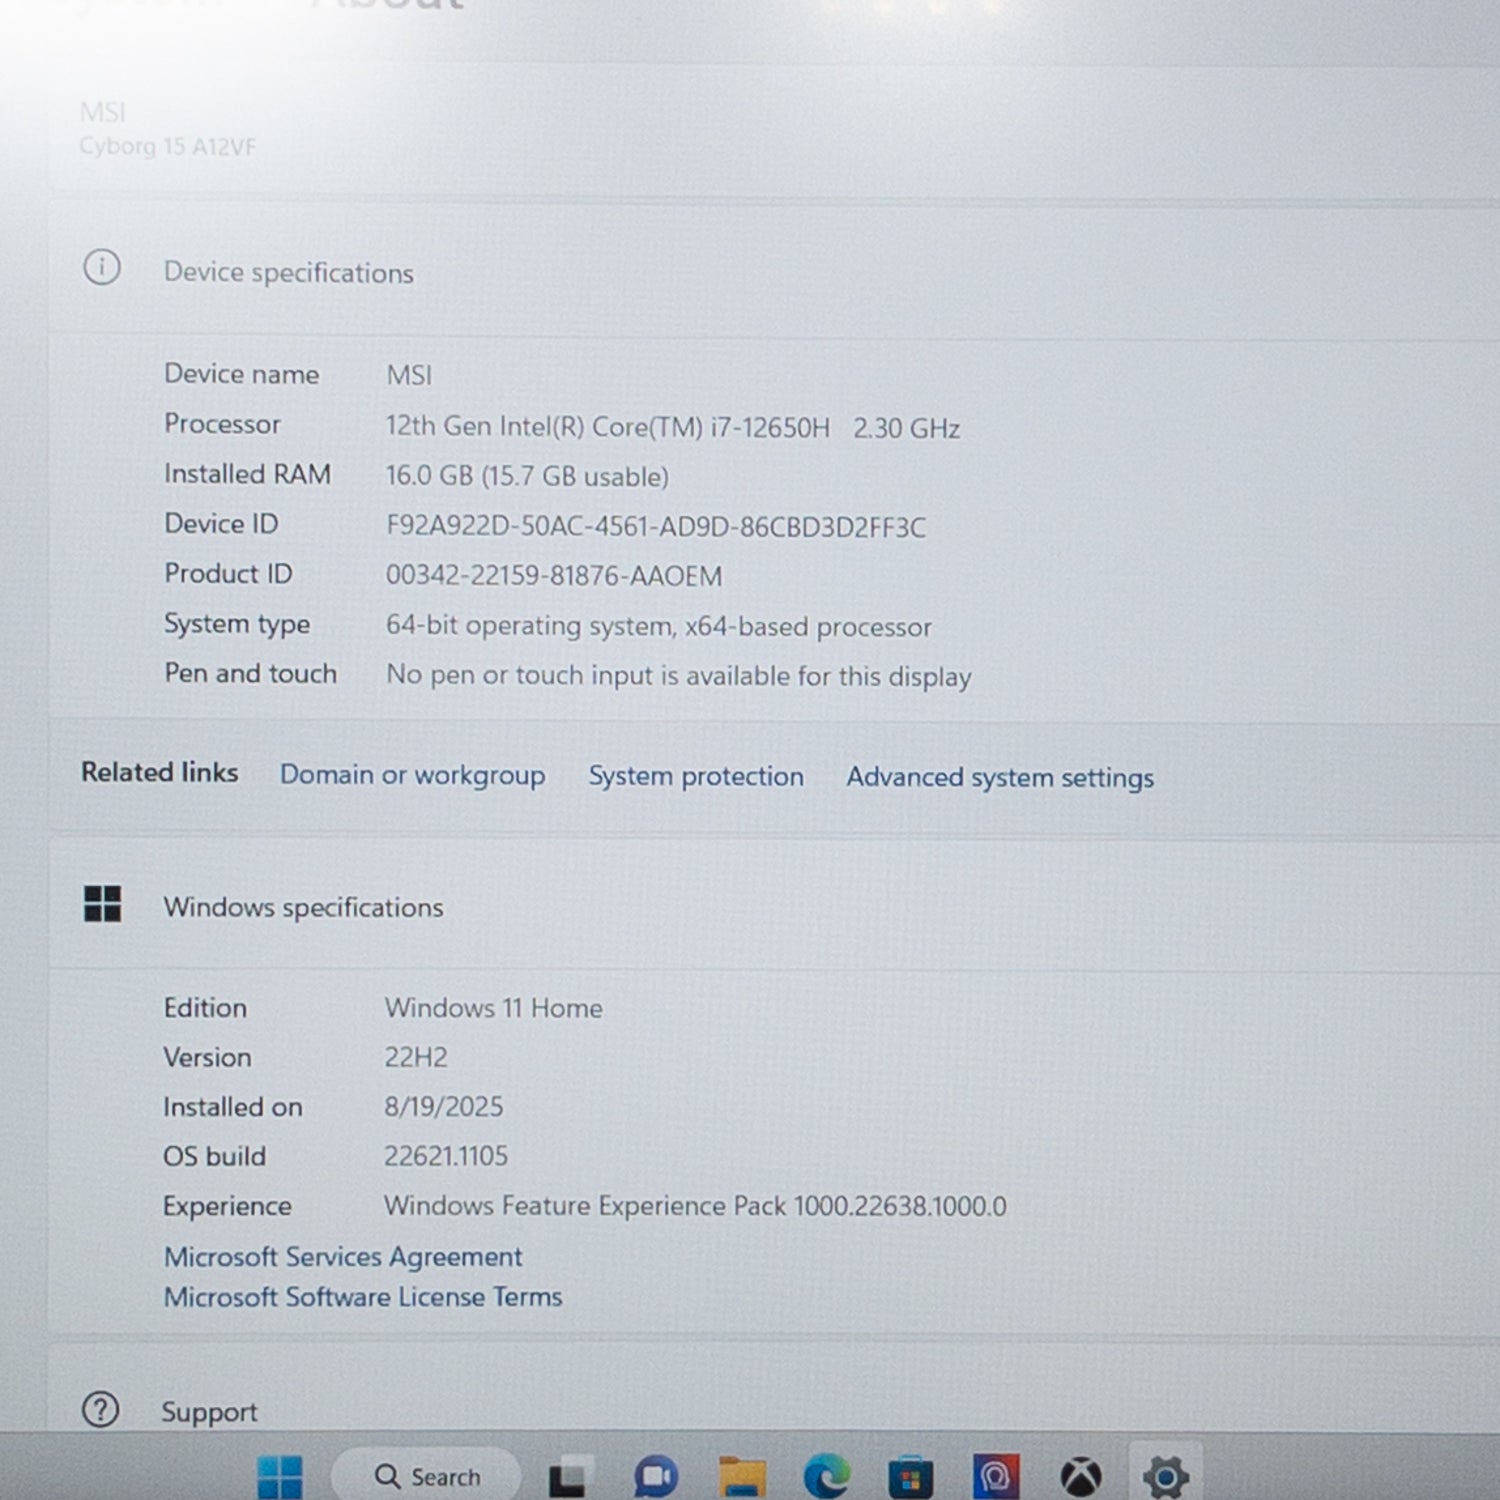Open the Xbox app

point(1080,1477)
